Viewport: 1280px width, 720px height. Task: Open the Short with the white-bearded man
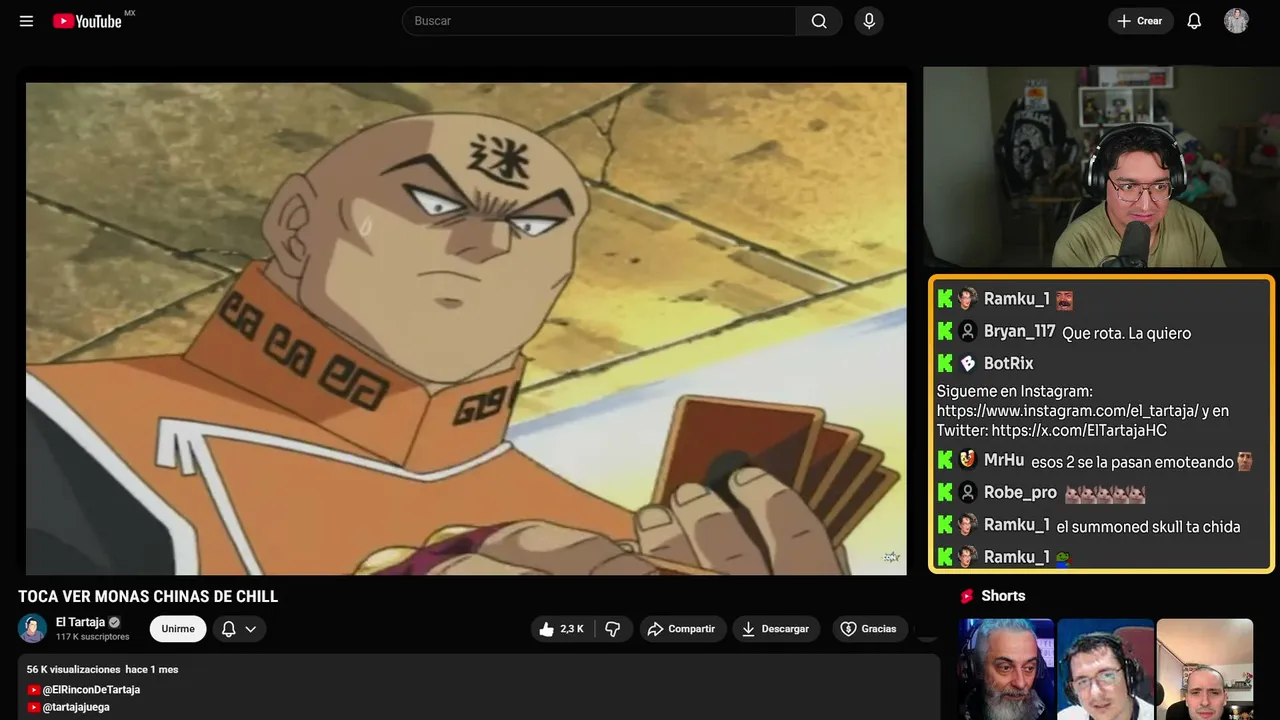[1006, 669]
